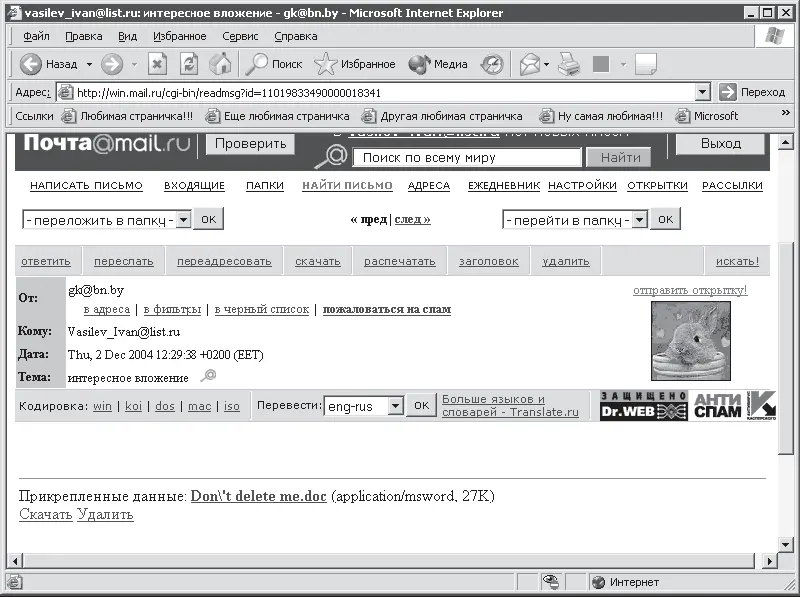
Task: Click the blank note toolbar icon
Action: coord(645,64)
